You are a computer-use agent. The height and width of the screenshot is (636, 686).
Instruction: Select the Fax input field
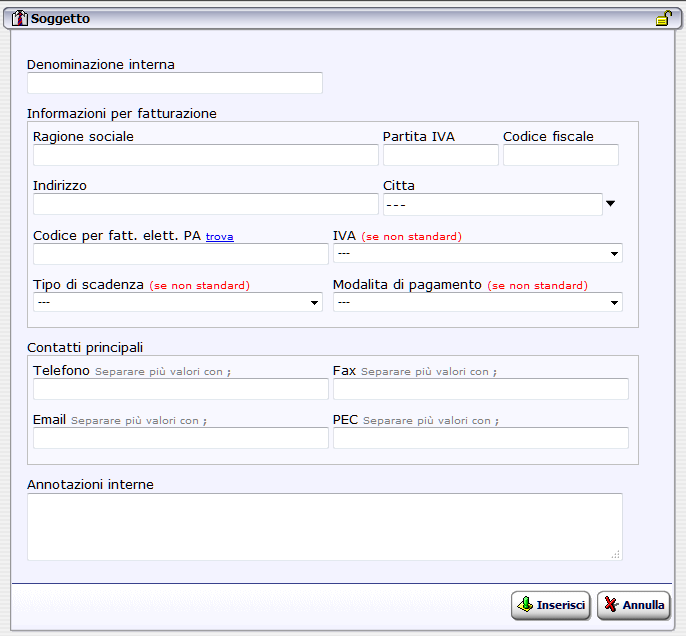480,389
